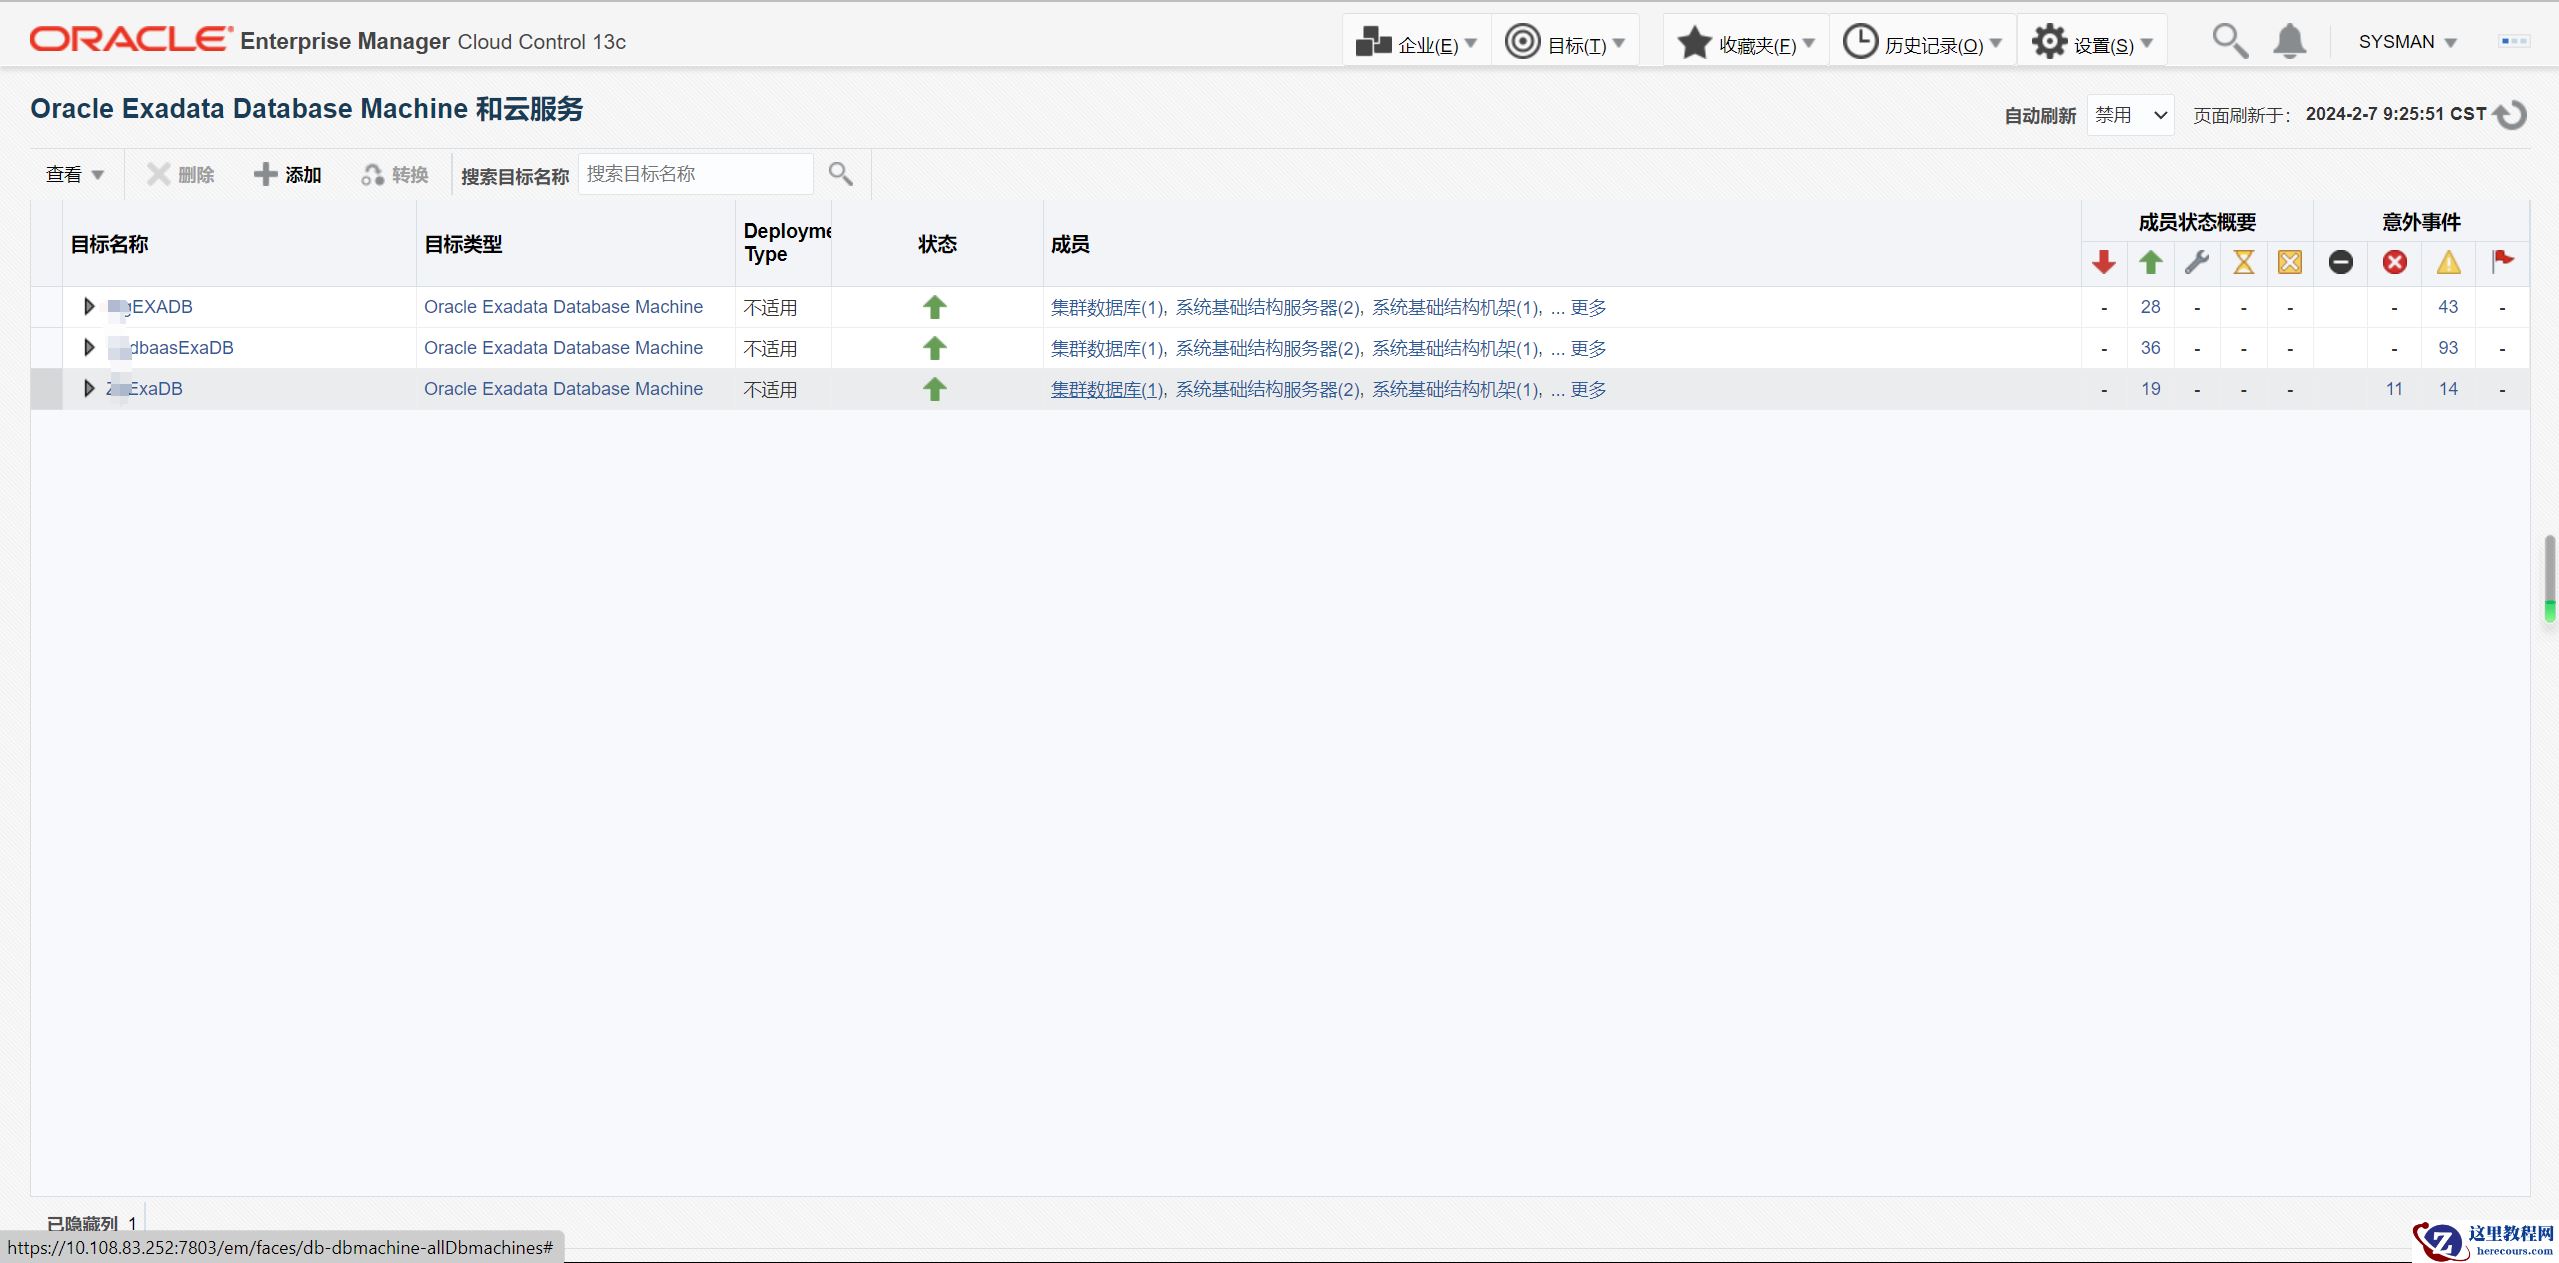Open the 查看 view dropdown menu
2559x1263 pixels.
pos(75,175)
